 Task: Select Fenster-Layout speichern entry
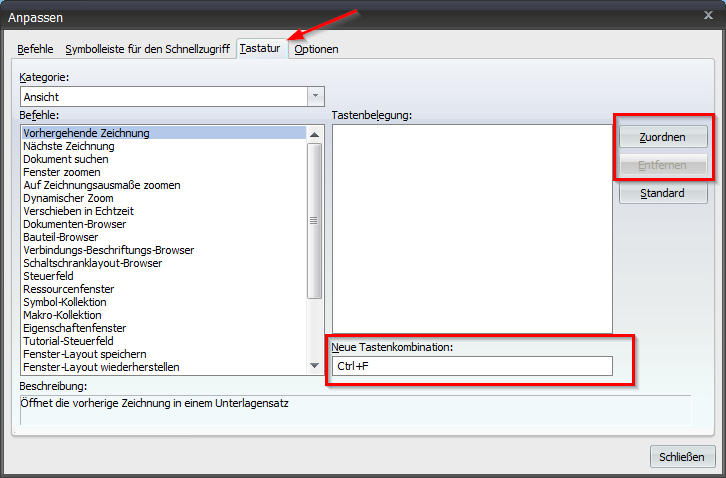[85, 354]
